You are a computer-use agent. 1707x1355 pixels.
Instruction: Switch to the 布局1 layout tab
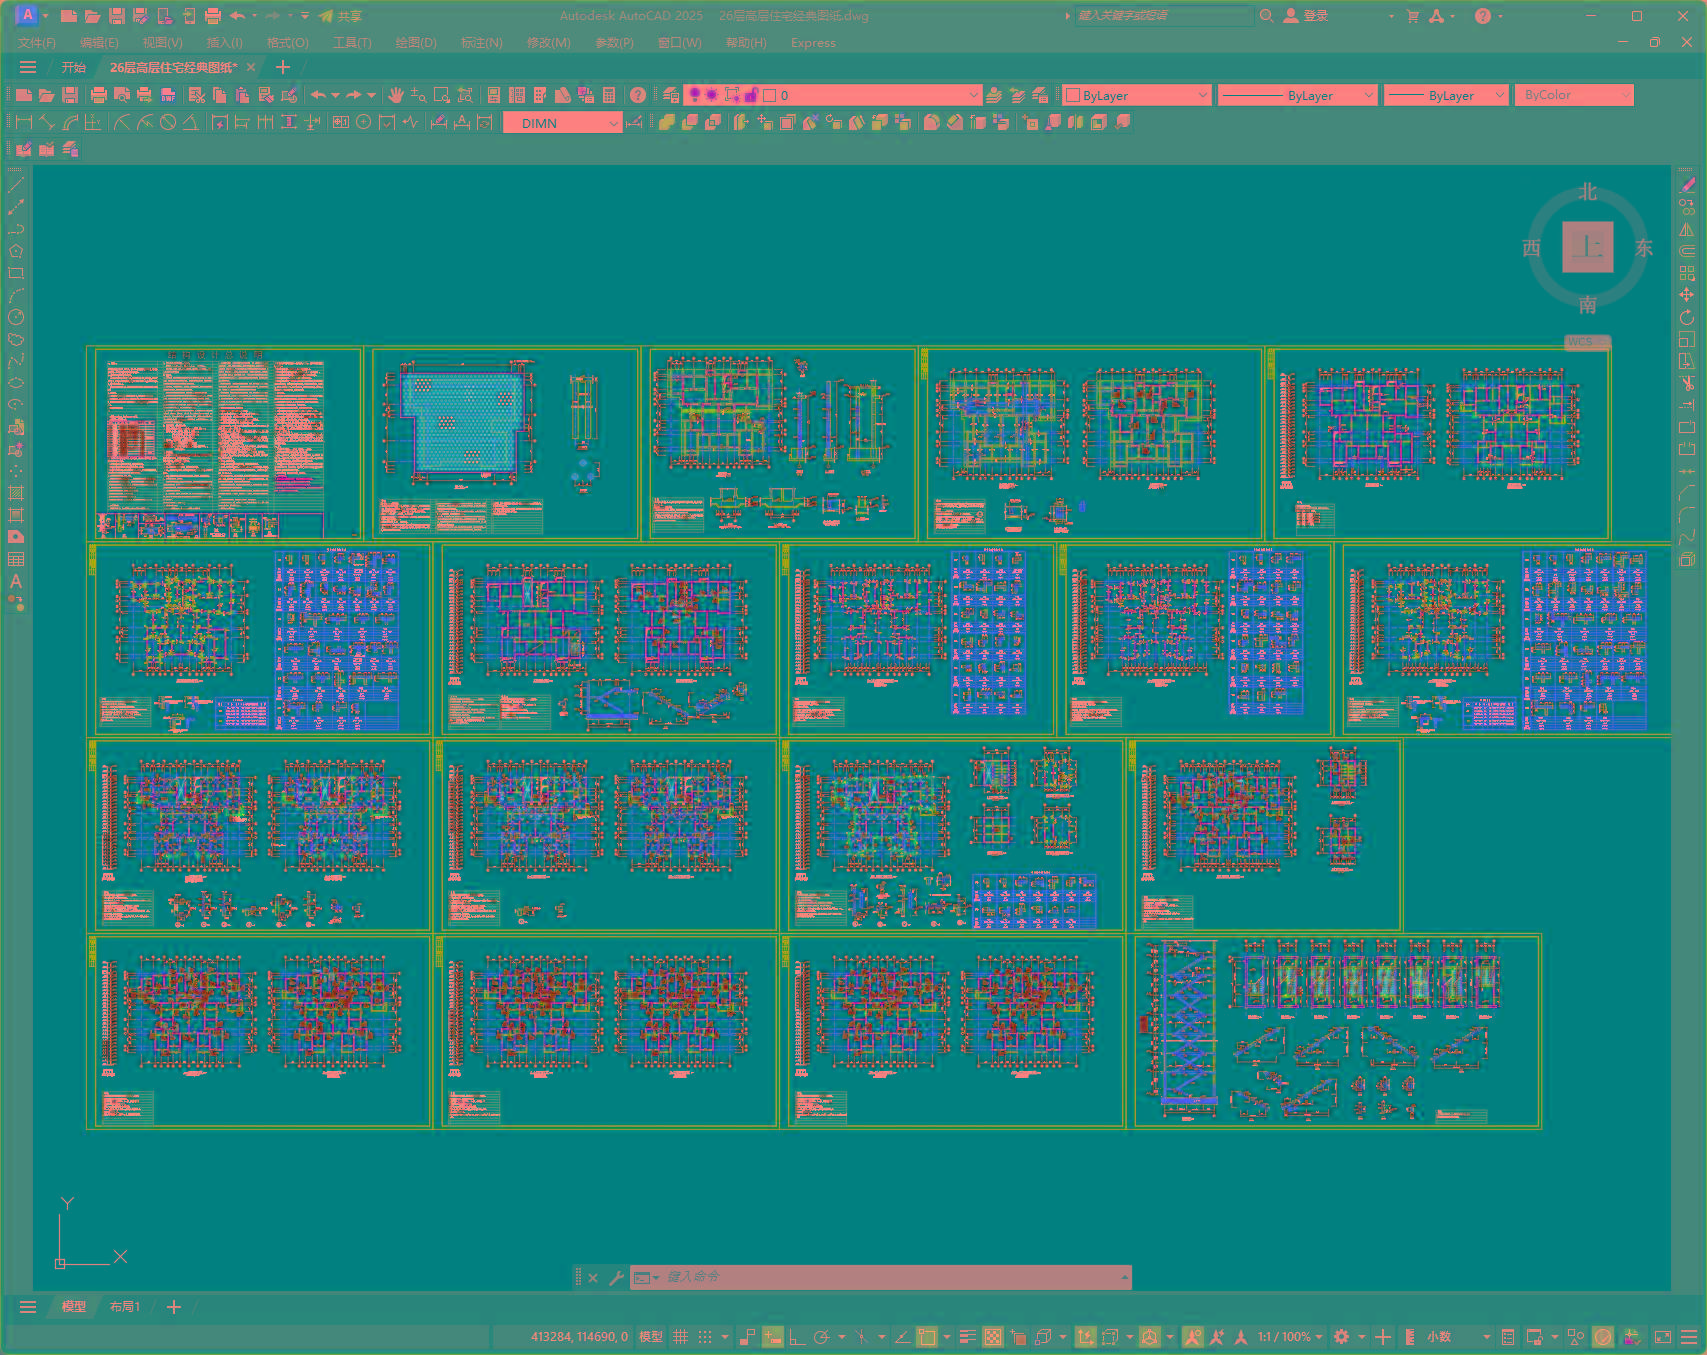[x=125, y=1306]
